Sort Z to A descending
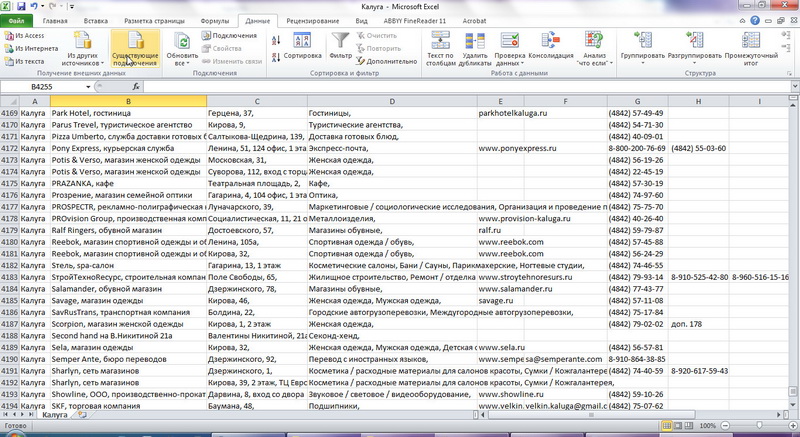The image size is (800, 437). pyautogui.click(x=276, y=57)
